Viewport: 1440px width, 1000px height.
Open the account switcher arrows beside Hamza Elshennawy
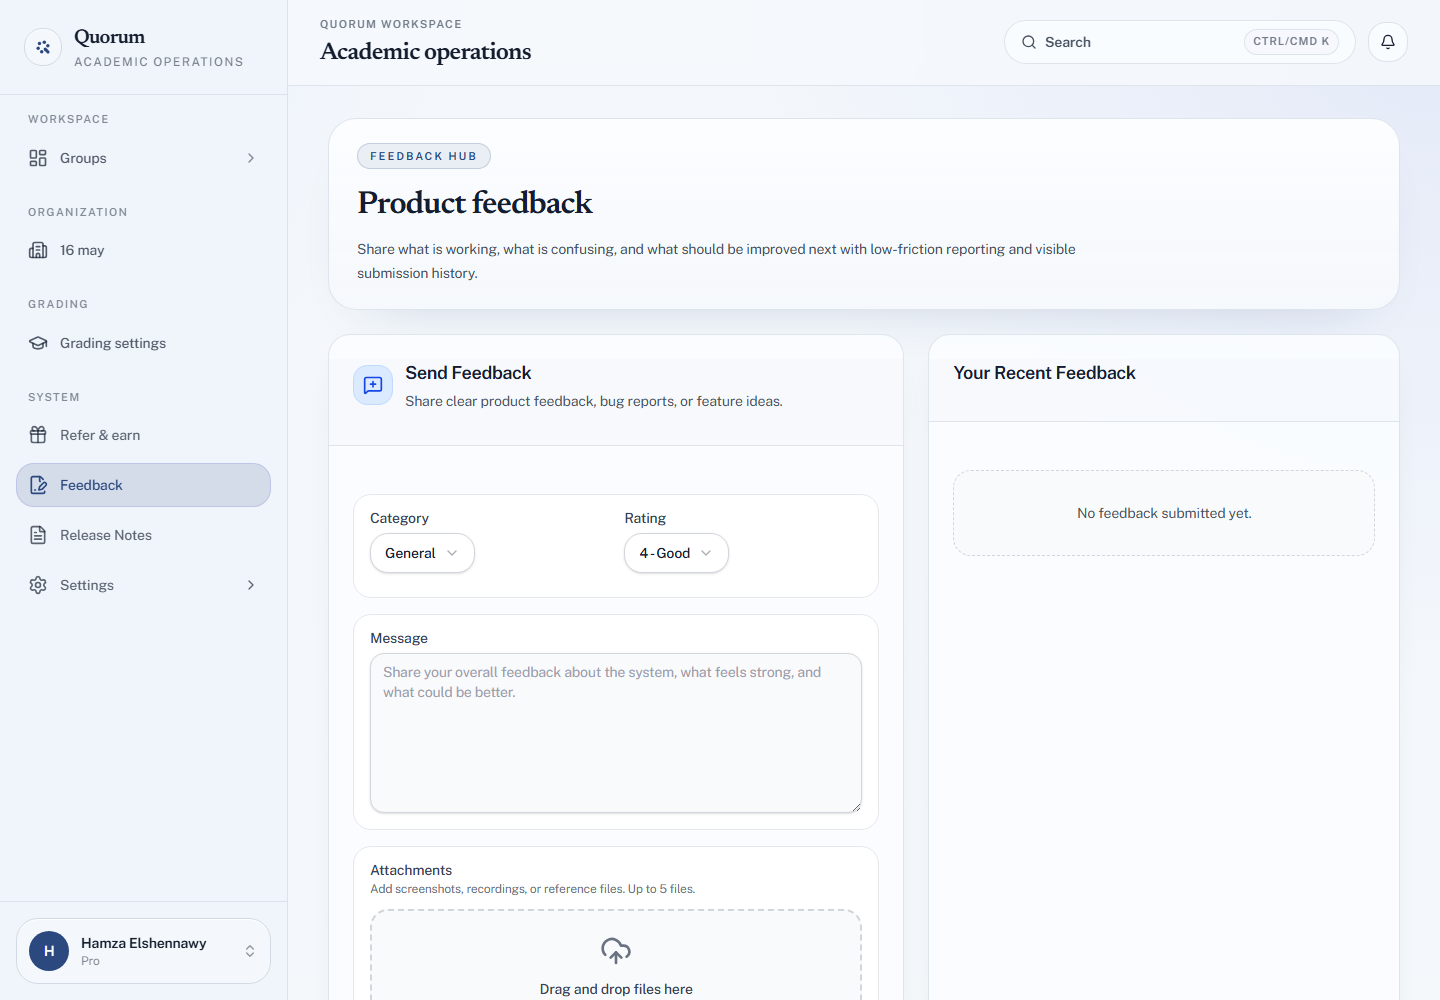[250, 951]
